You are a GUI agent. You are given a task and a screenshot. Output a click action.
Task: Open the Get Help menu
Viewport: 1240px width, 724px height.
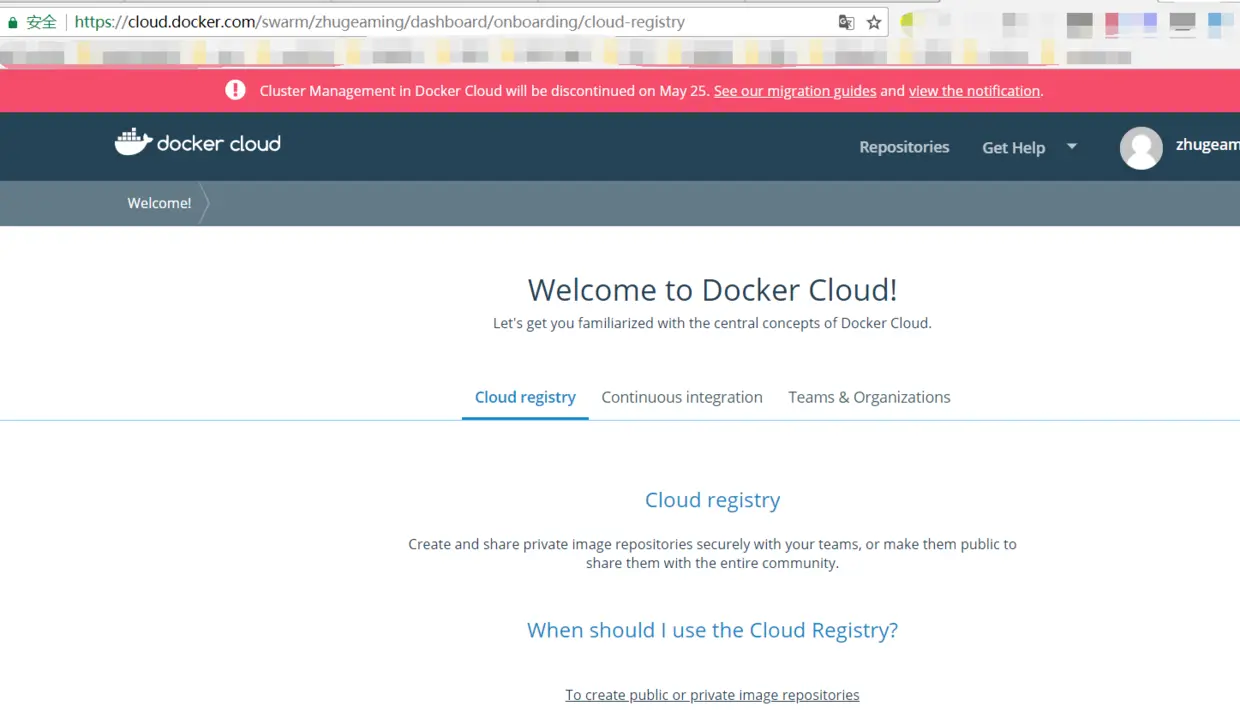point(1013,147)
